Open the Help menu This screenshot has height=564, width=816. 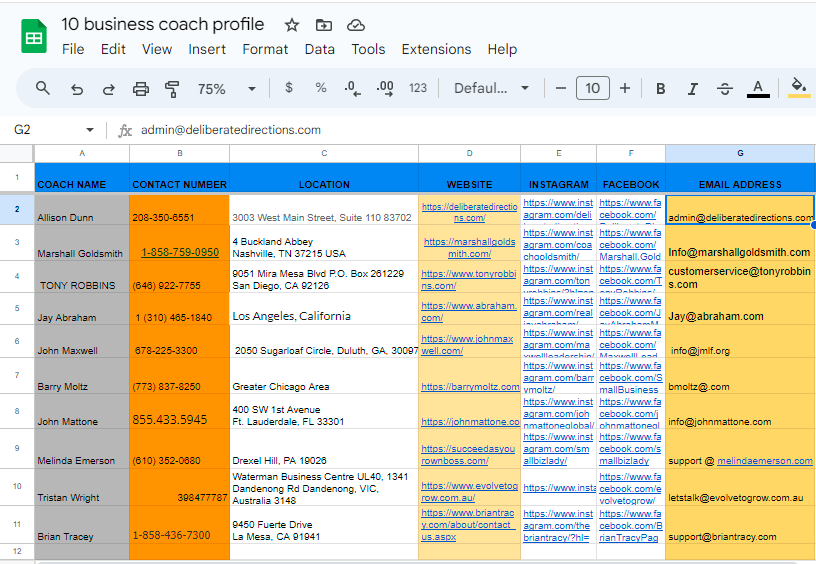point(502,49)
